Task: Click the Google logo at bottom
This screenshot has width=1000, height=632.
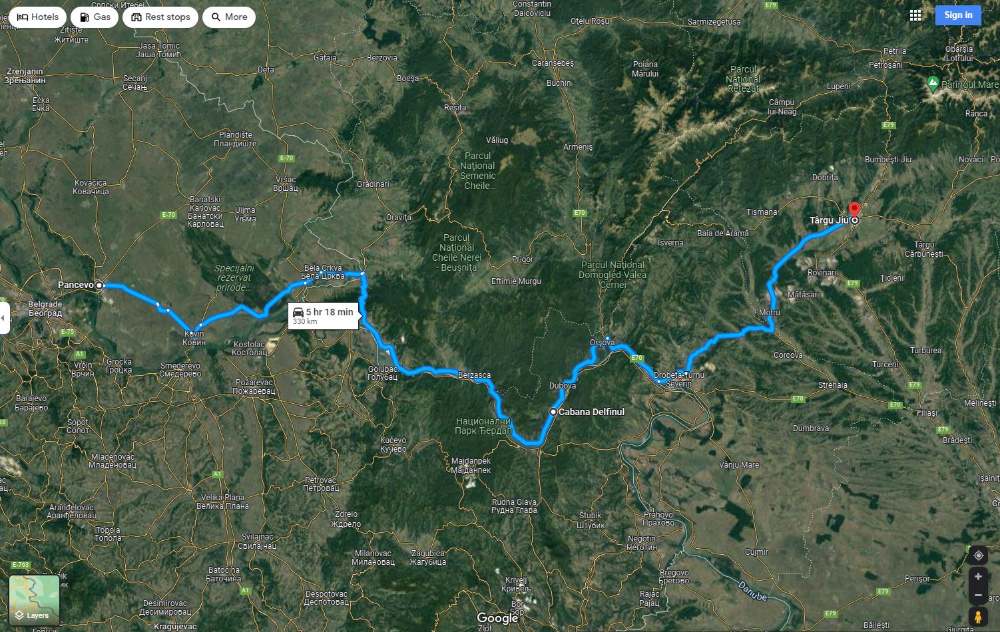Action: 497,618
